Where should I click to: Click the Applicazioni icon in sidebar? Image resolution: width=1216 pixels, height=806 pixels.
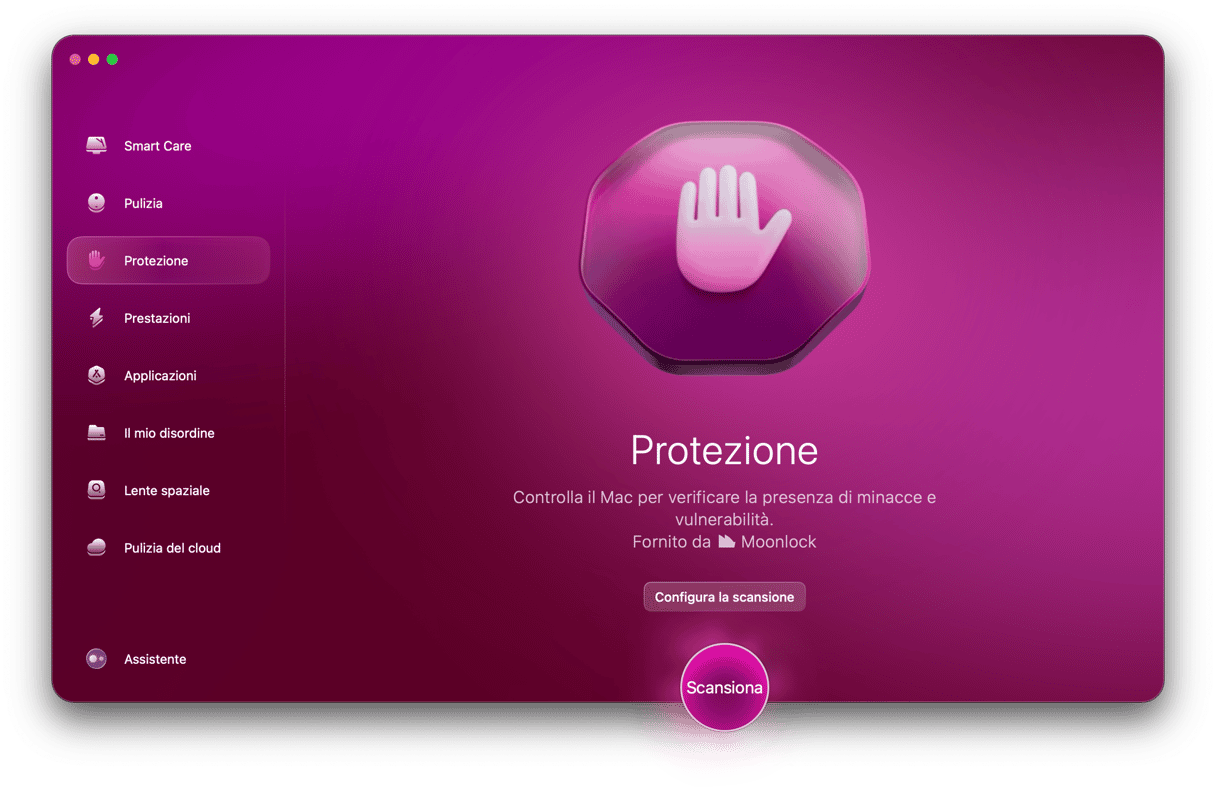pyautogui.click(x=96, y=375)
